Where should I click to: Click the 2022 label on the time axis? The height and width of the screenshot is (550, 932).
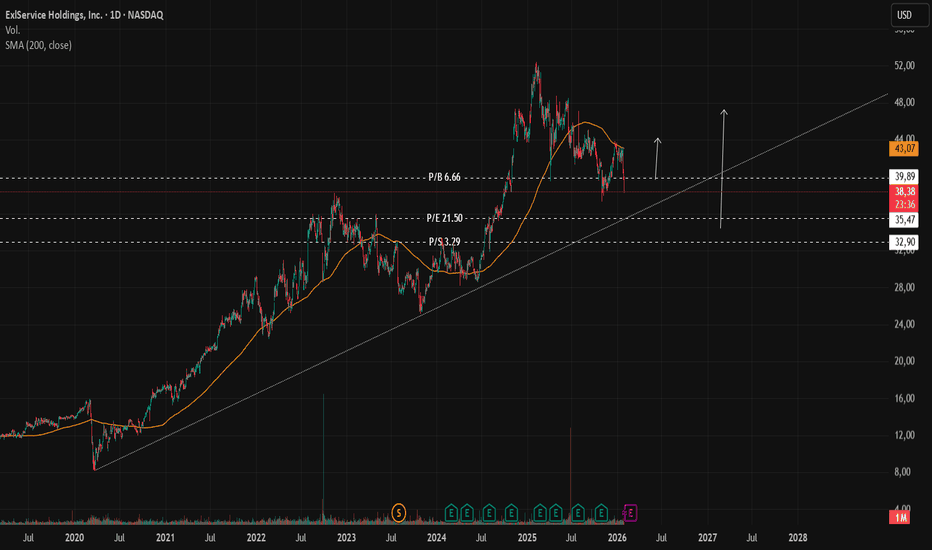[256, 538]
